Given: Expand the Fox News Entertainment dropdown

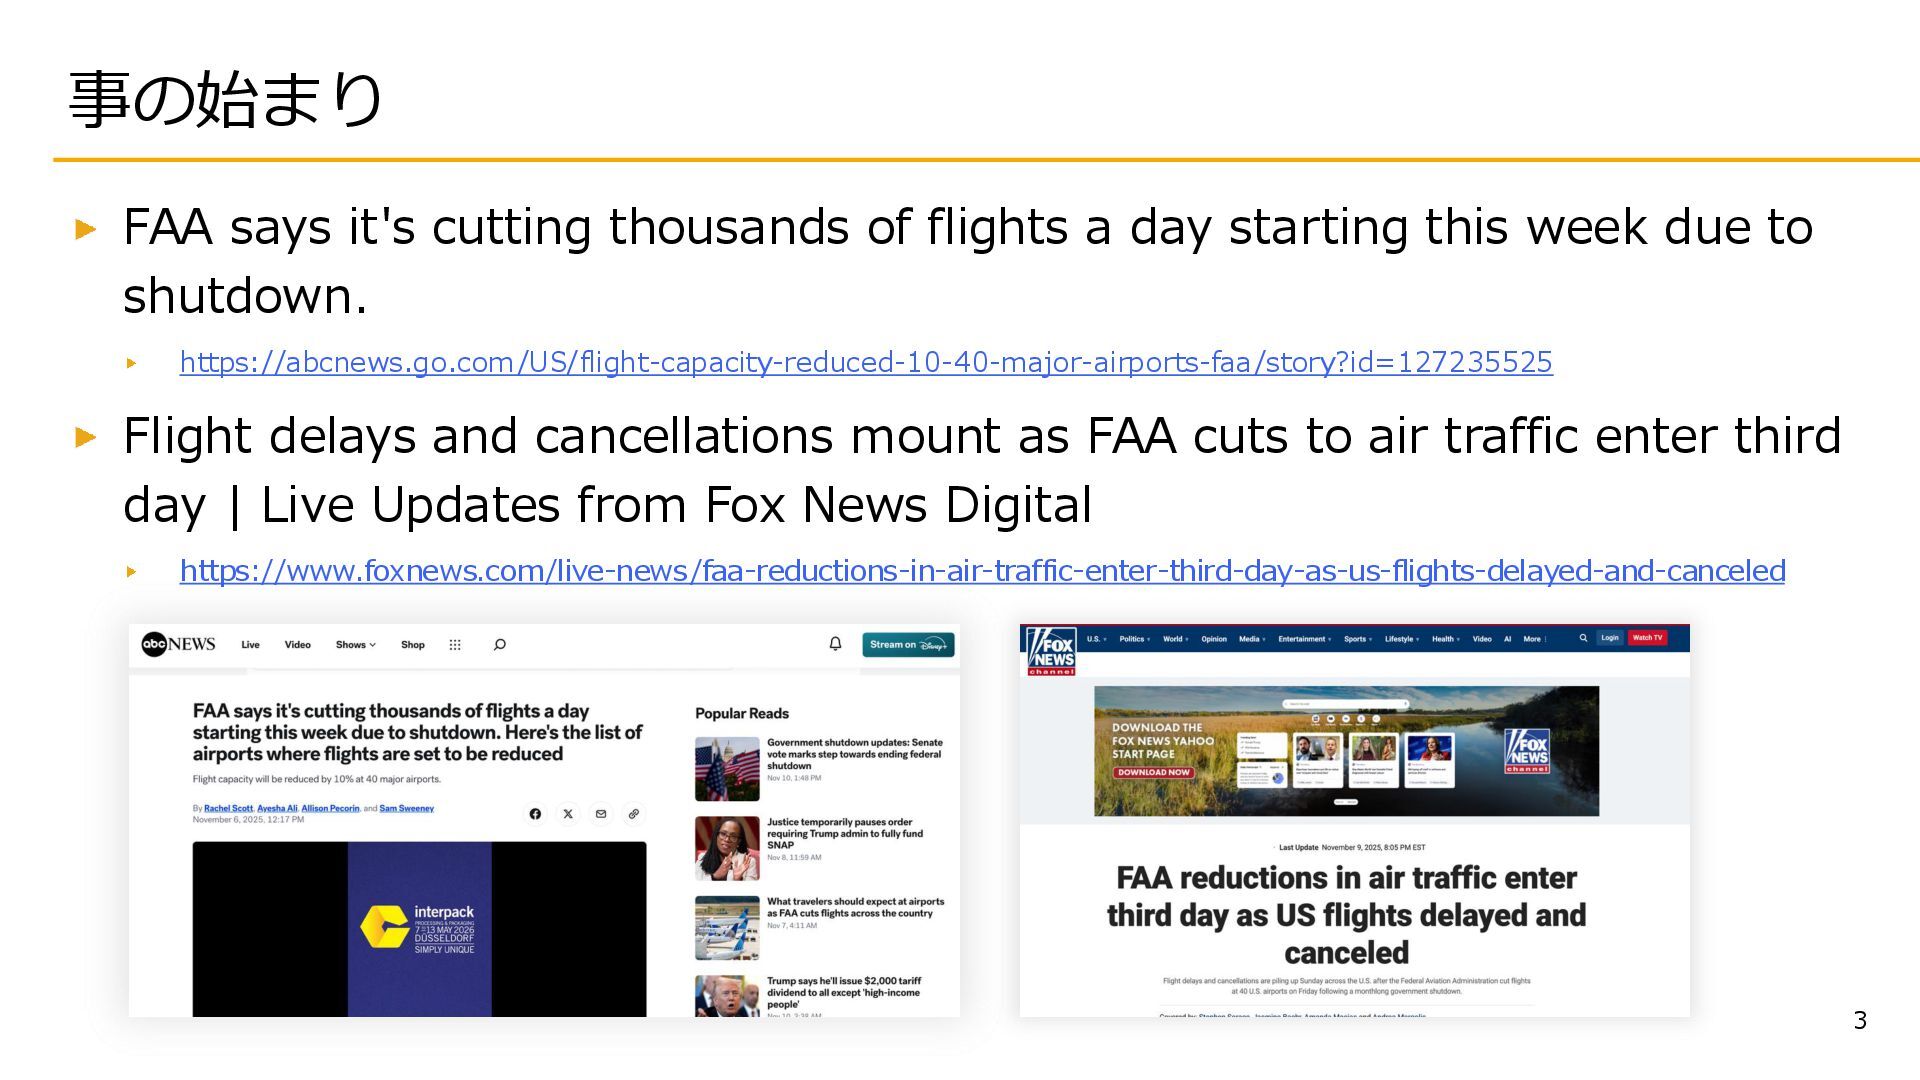Looking at the screenshot, I should pyautogui.click(x=1304, y=639).
